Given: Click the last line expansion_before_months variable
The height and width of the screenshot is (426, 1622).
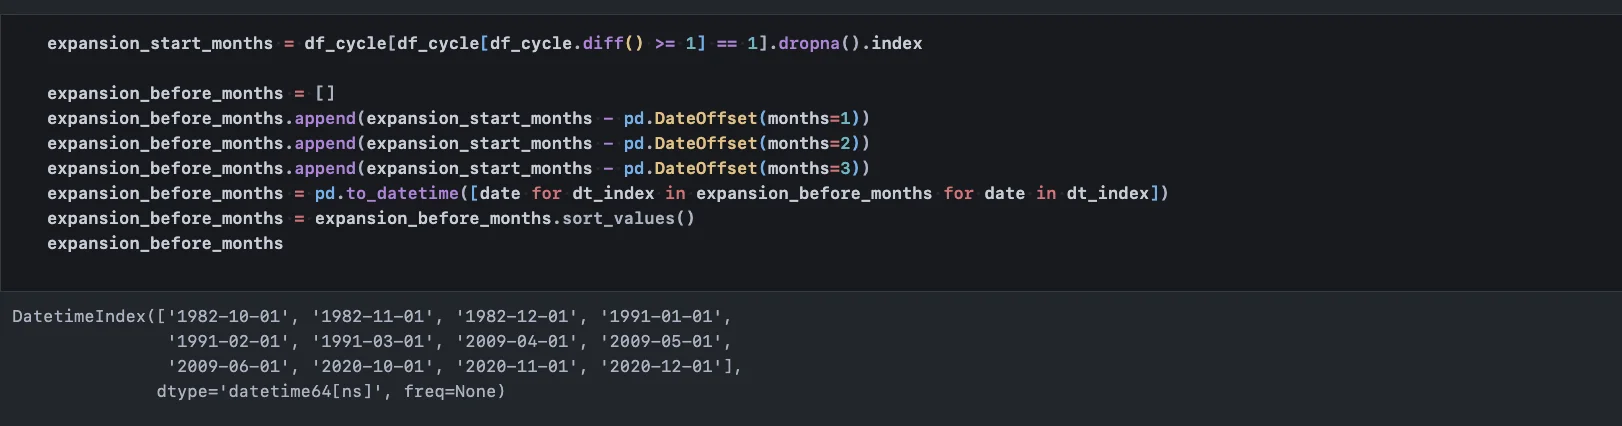Looking at the screenshot, I should click(x=165, y=243).
